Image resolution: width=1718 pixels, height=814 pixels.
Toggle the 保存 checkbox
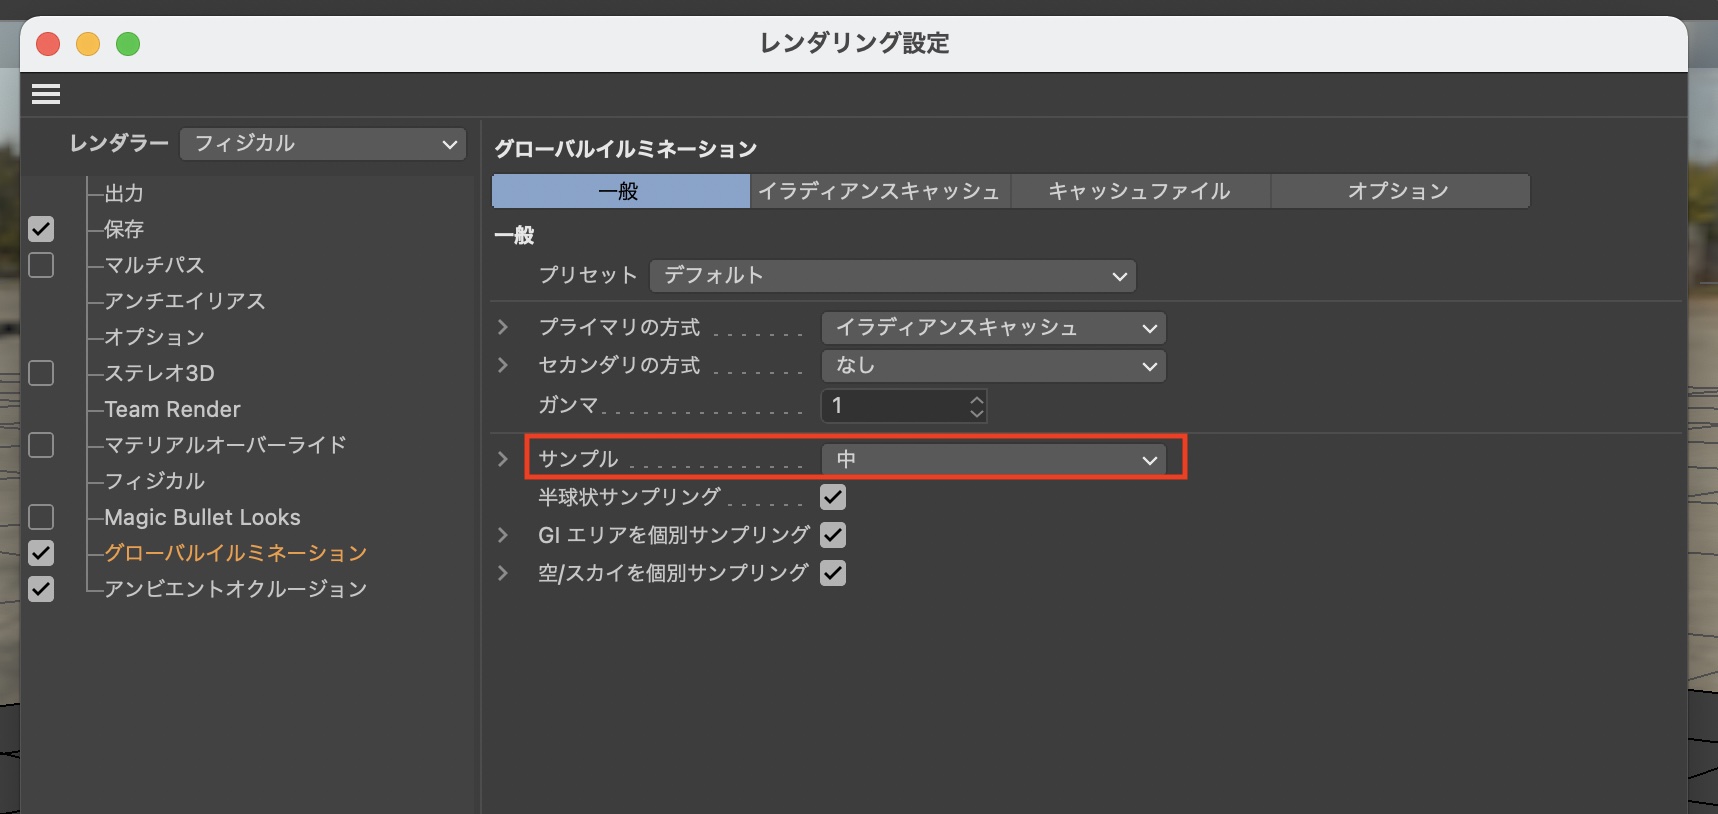coord(41,229)
